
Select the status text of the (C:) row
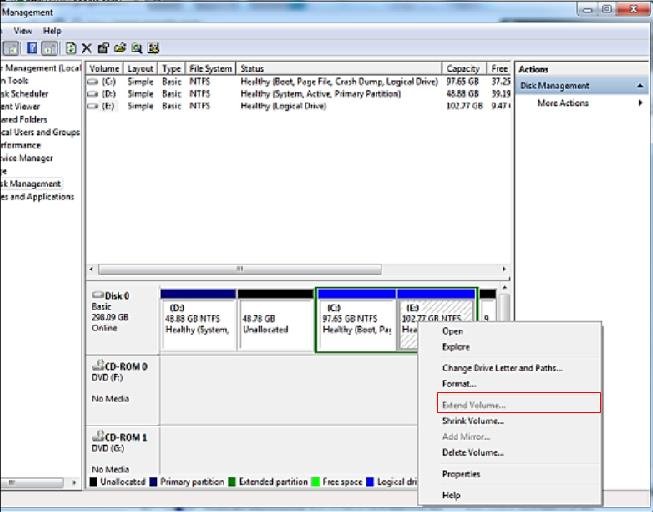[x=339, y=82]
